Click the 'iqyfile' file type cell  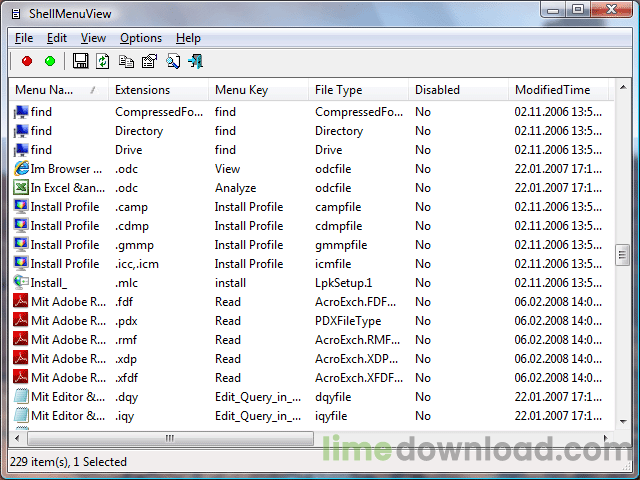point(331,416)
